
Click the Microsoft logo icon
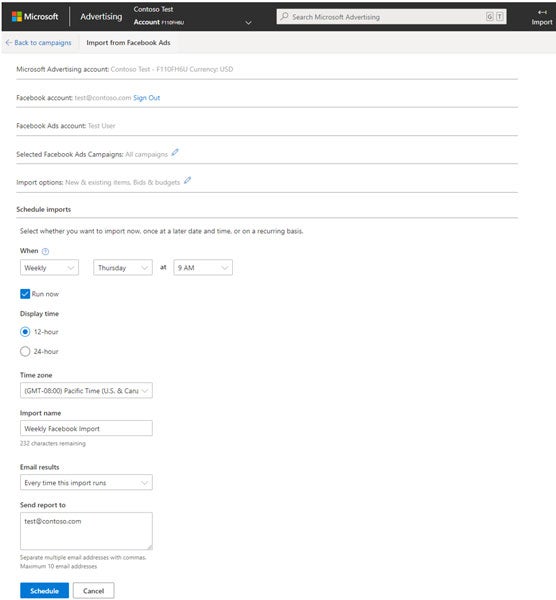16,16
